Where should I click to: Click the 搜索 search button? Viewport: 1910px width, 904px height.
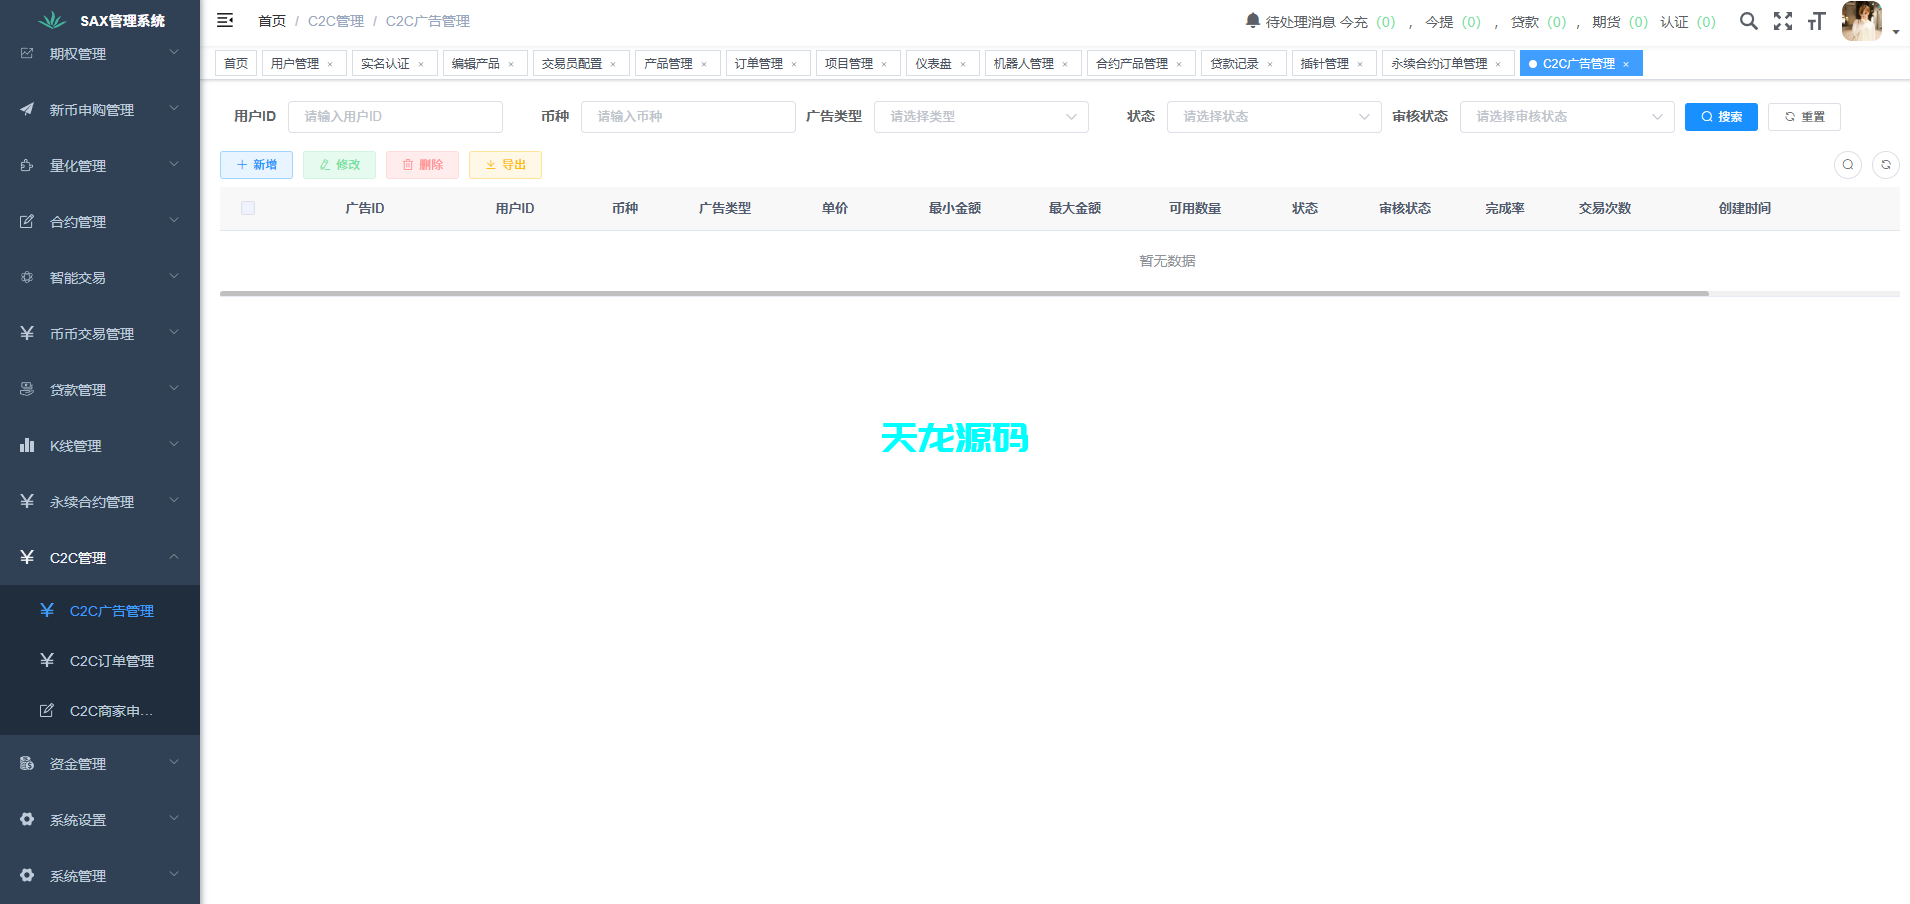pos(1721,116)
